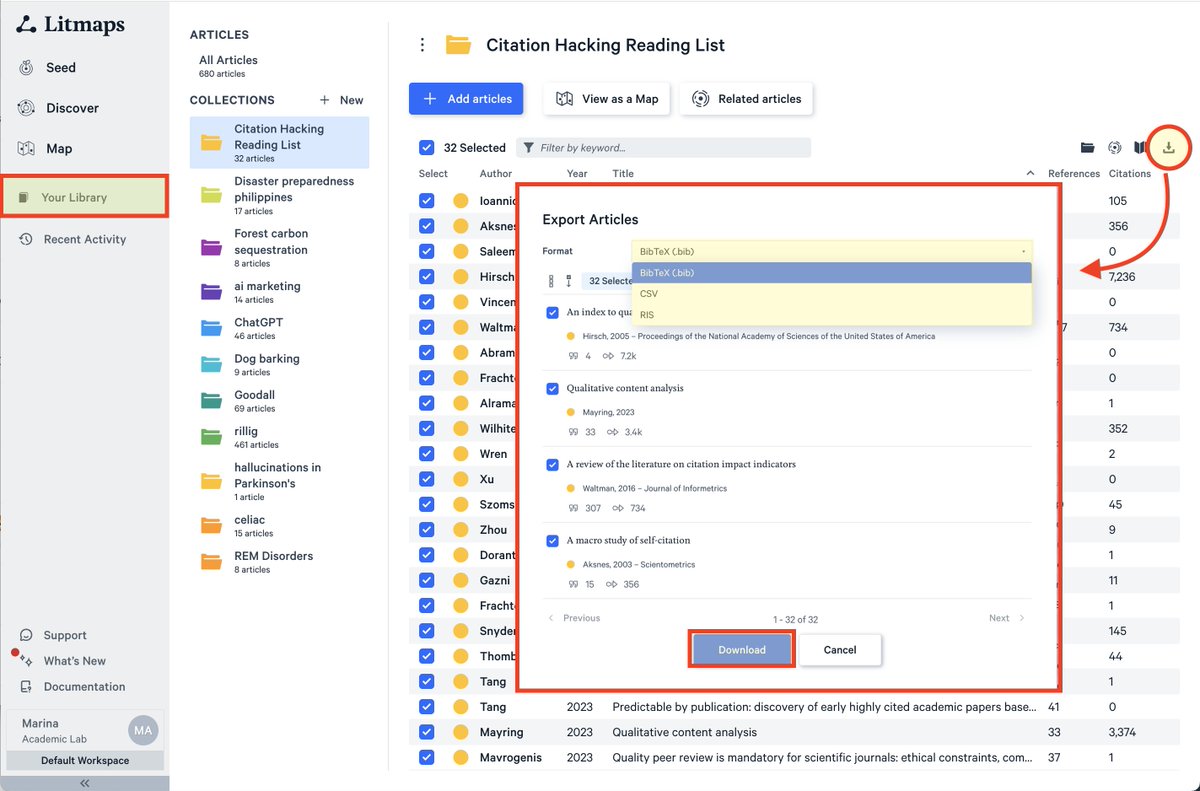Uncheck the Ioannidis row checkbox
The width and height of the screenshot is (1200, 791).
(x=427, y=201)
